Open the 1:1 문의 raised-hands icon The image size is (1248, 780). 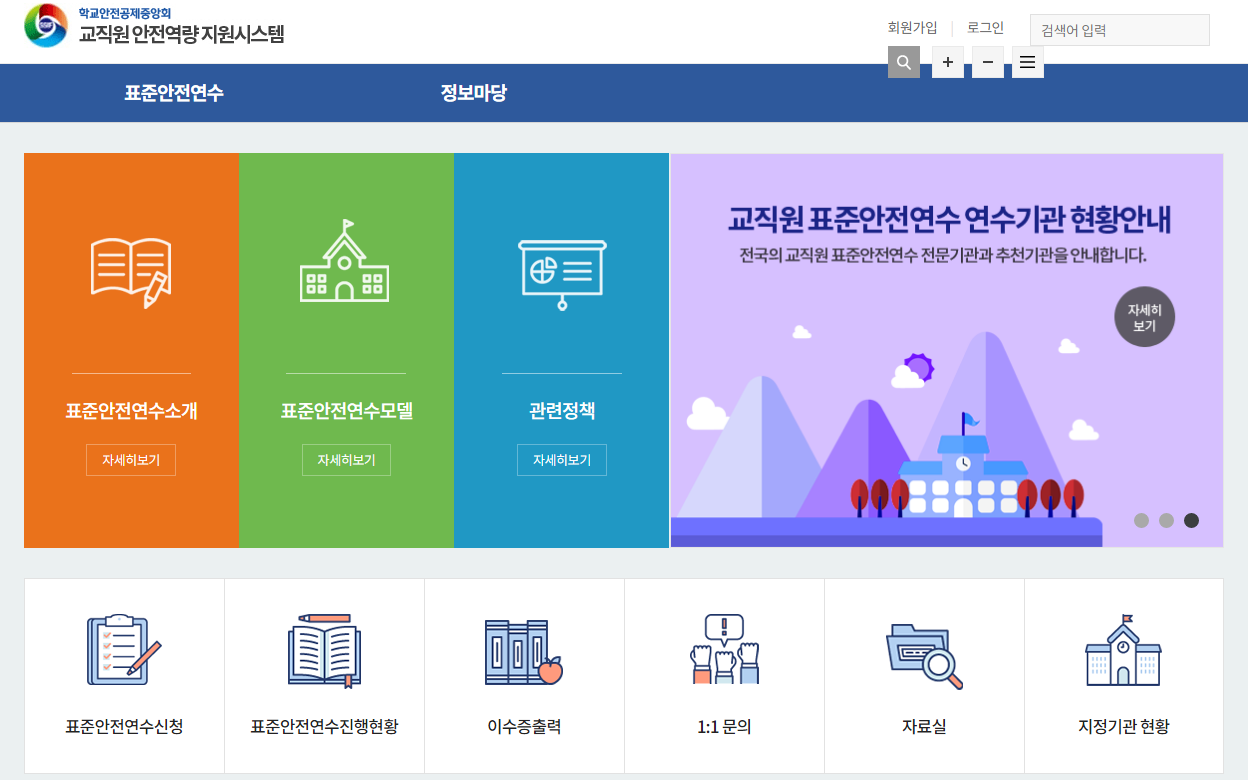[x=724, y=650]
